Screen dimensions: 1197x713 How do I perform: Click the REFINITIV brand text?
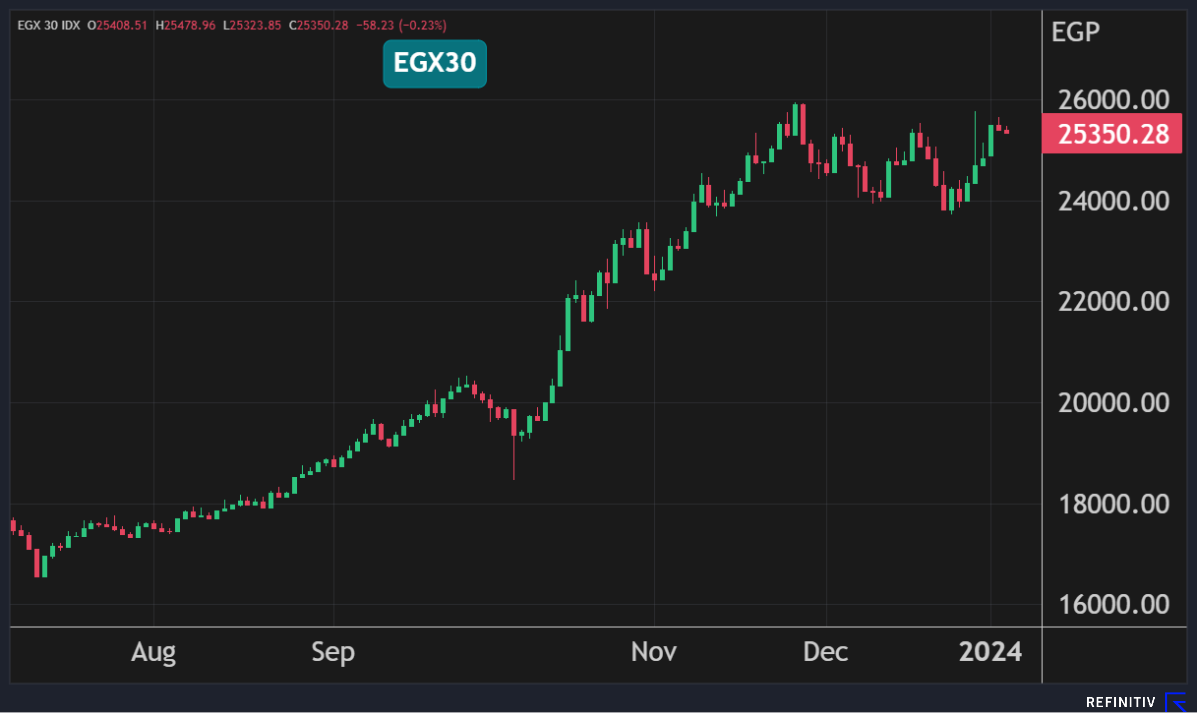click(x=1122, y=703)
